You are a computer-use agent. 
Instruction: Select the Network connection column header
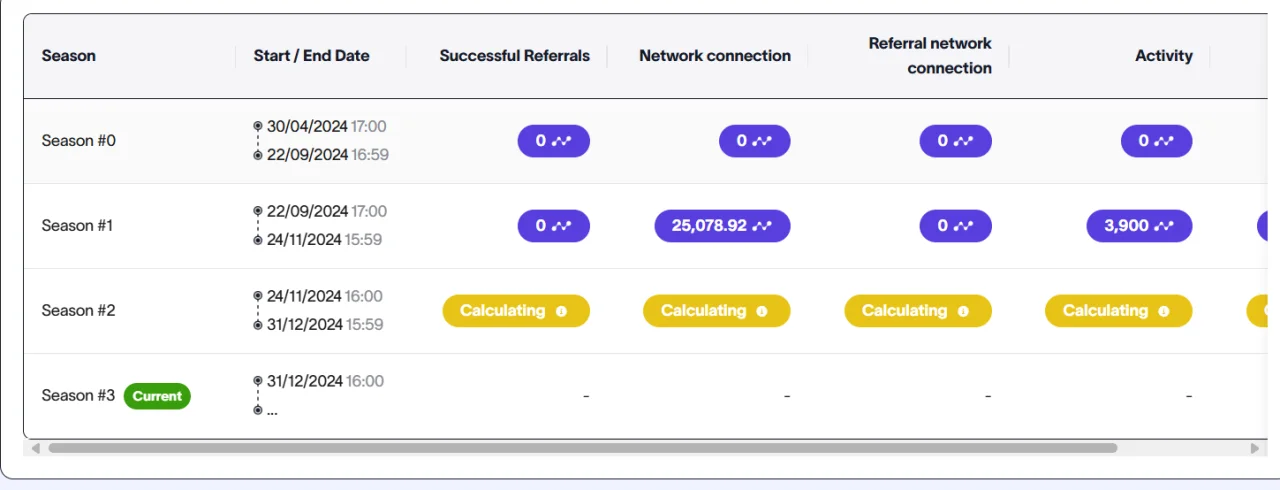pos(715,56)
